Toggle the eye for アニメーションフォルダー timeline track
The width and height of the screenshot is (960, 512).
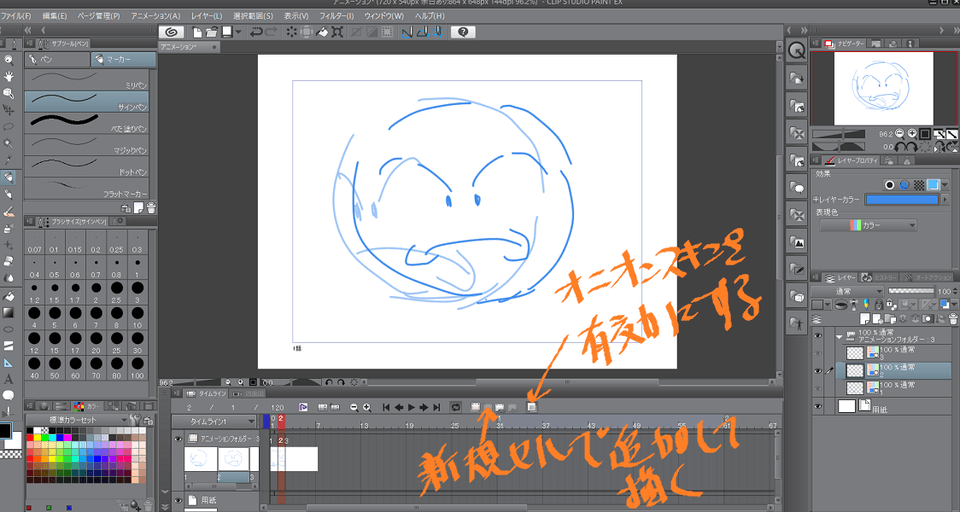point(179,439)
